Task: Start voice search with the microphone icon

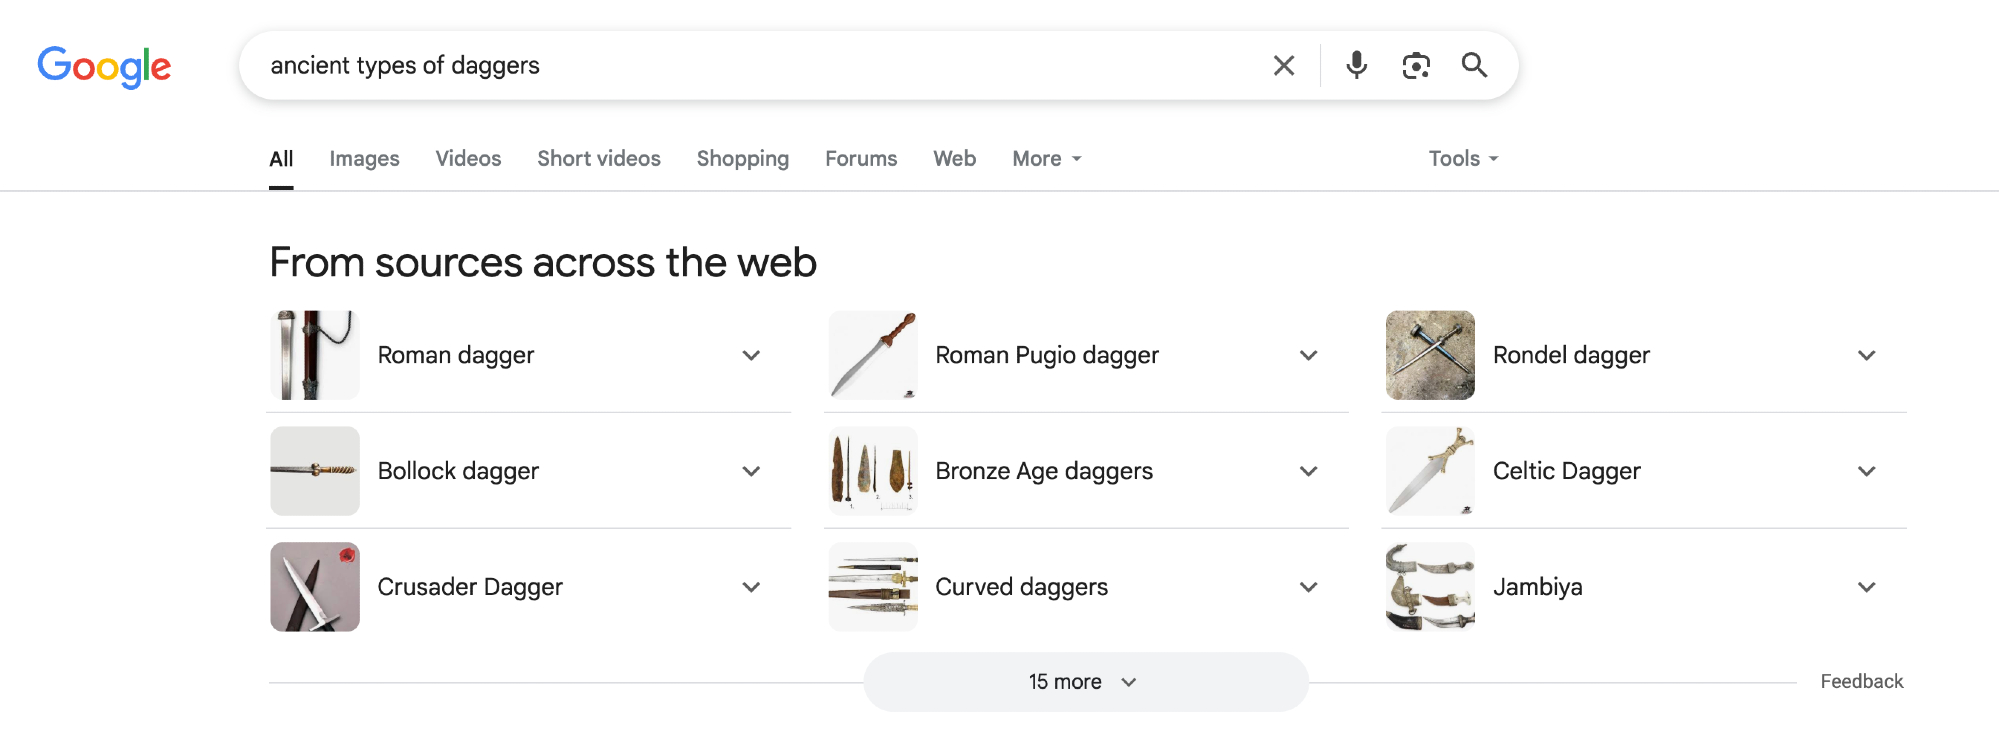Action: pos(1356,66)
